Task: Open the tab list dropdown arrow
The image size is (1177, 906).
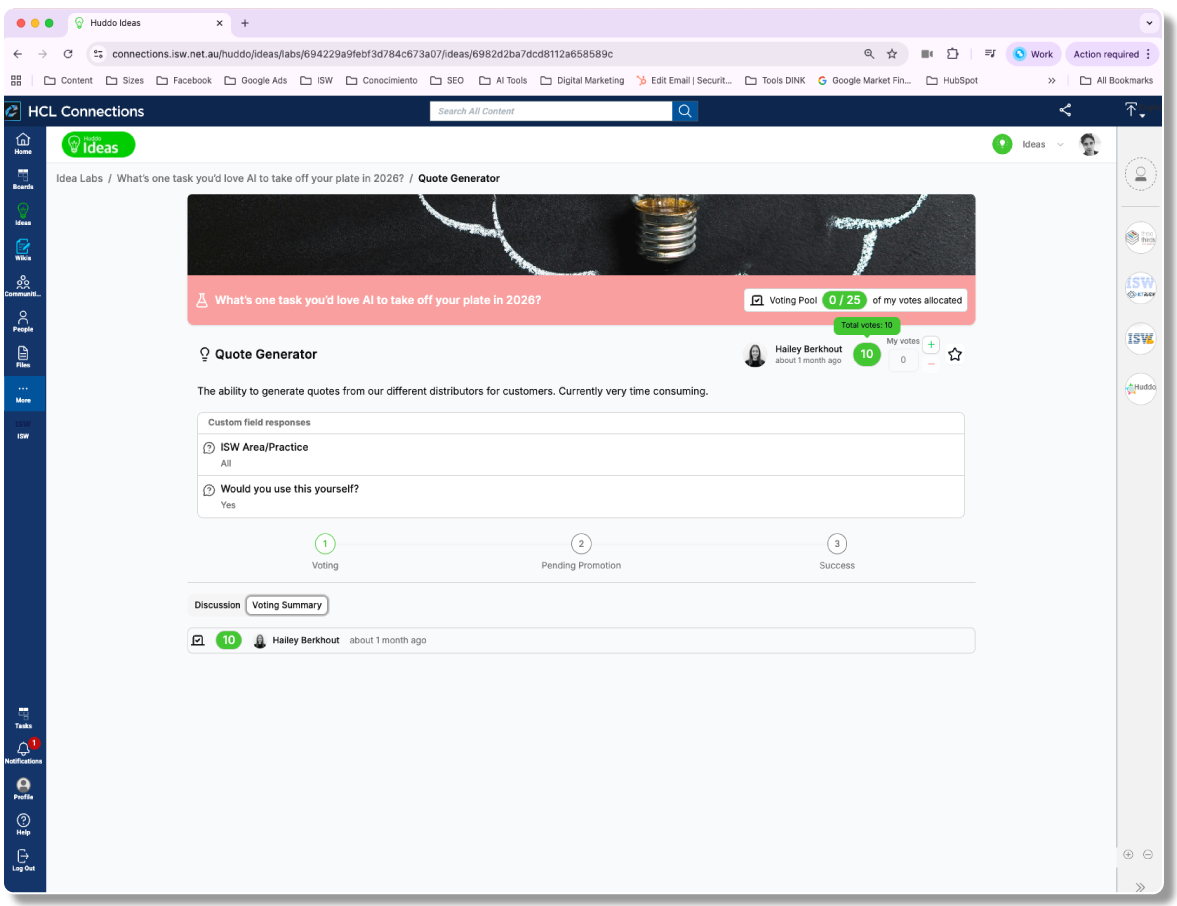Action: (x=1149, y=23)
